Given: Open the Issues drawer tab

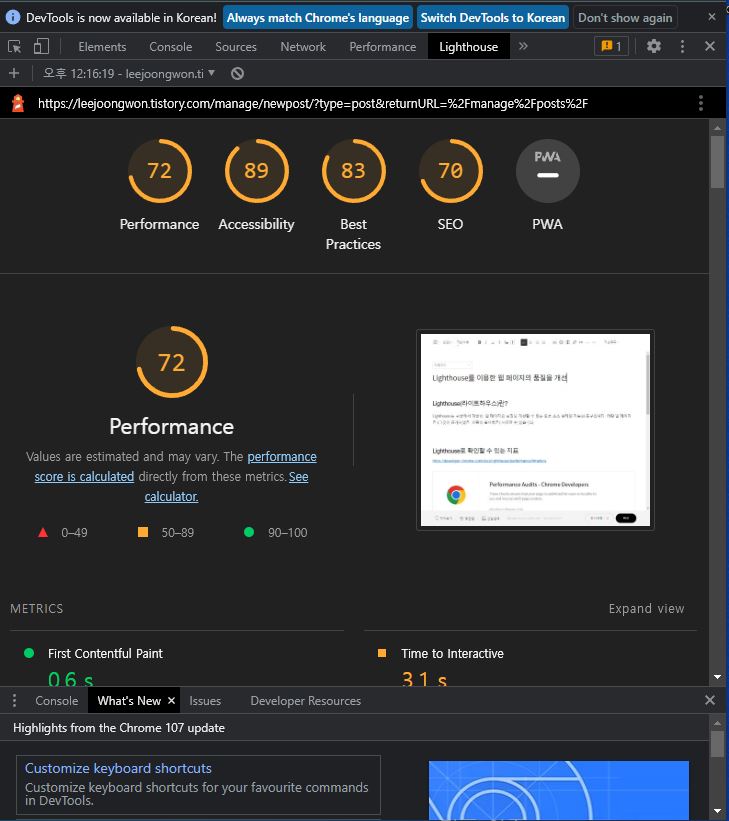Looking at the screenshot, I should coord(205,701).
